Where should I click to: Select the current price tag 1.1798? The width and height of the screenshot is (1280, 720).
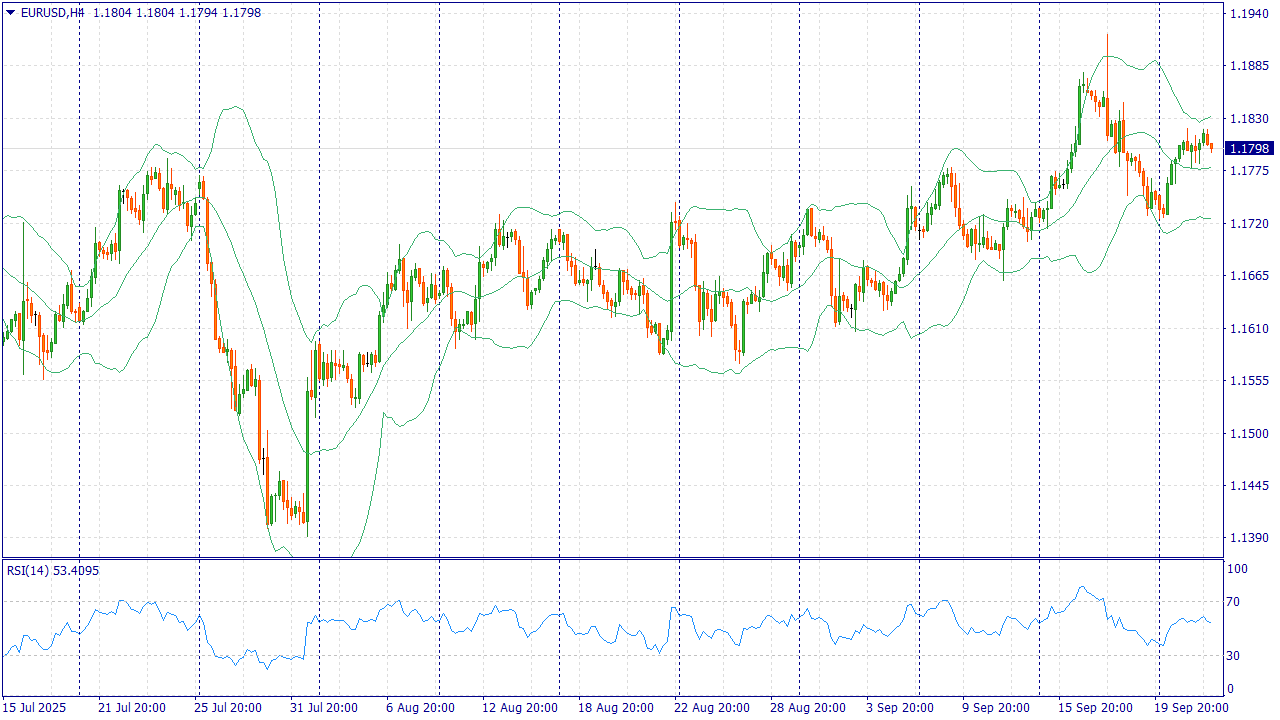[1250, 148]
